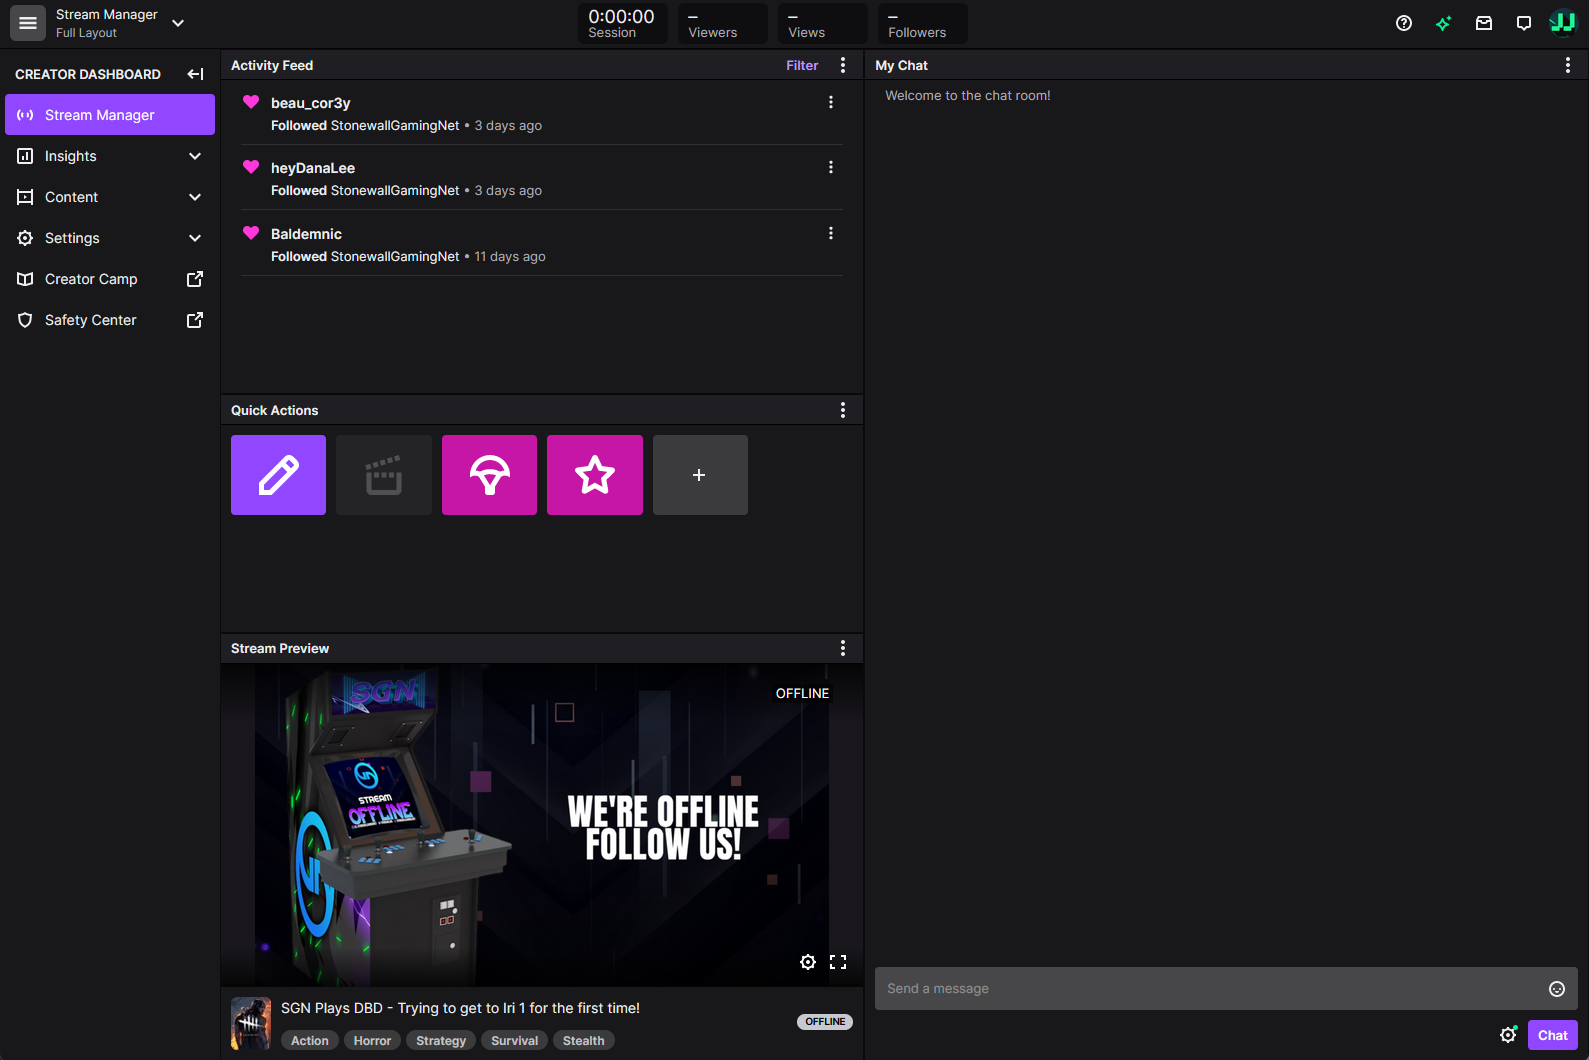Viewport: 1589px width, 1060px height.
Task: Click the Survival tag
Action: [515, 1041]
